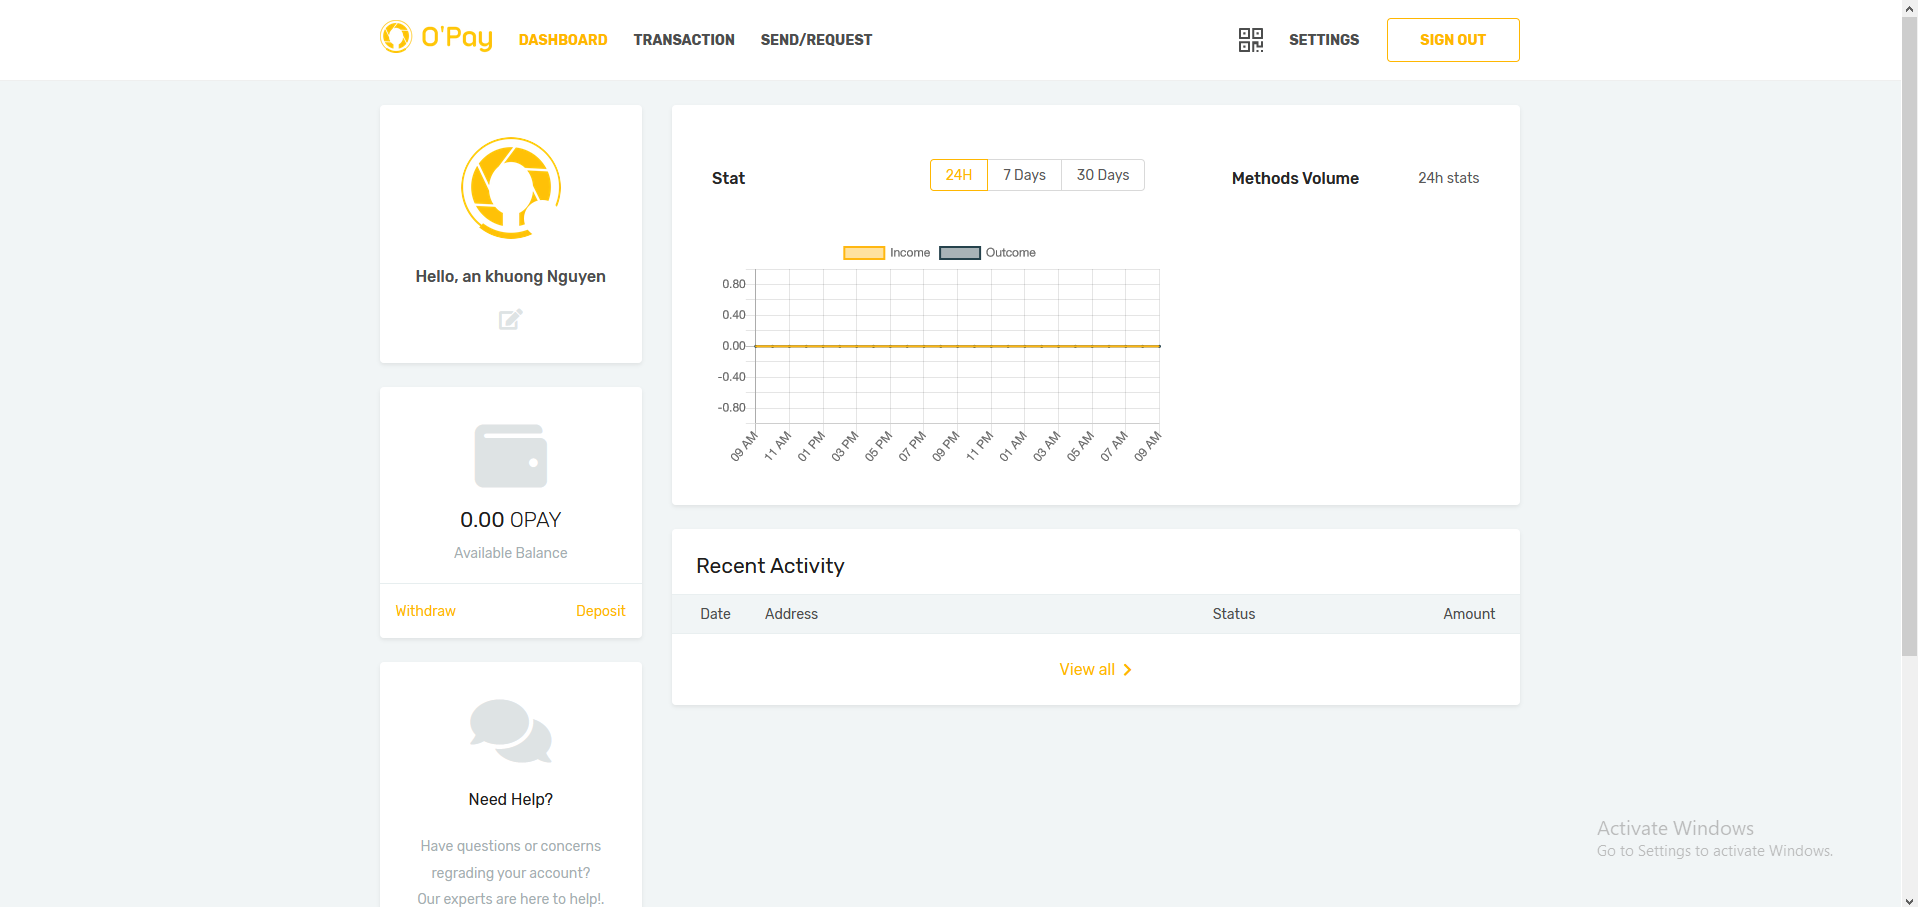1918x907 pixels.
Task: Click the View all chevron arrow
Action: (1127, 670)
